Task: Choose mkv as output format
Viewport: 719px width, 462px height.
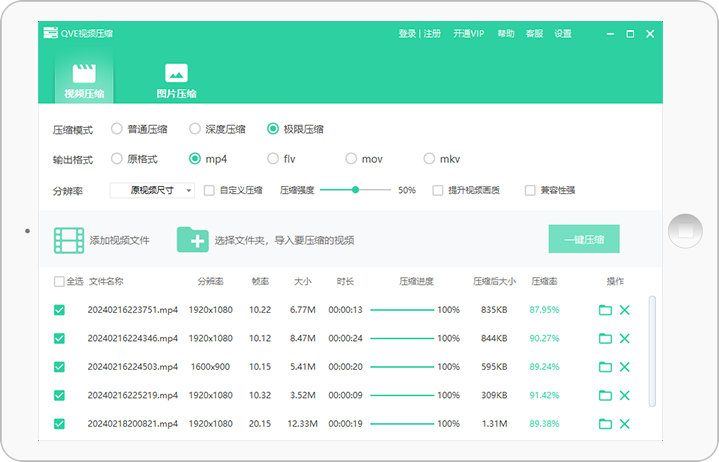Action: tap(430, 158)
